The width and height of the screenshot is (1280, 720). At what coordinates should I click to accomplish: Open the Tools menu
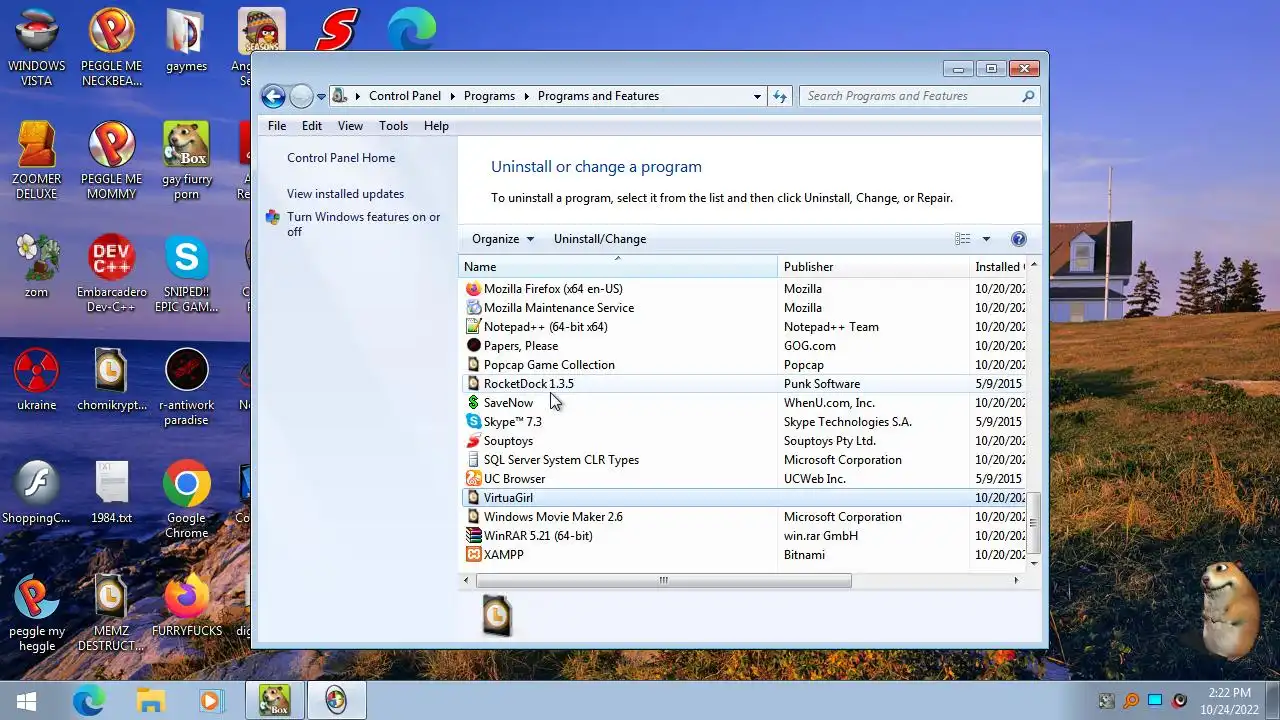393,126
